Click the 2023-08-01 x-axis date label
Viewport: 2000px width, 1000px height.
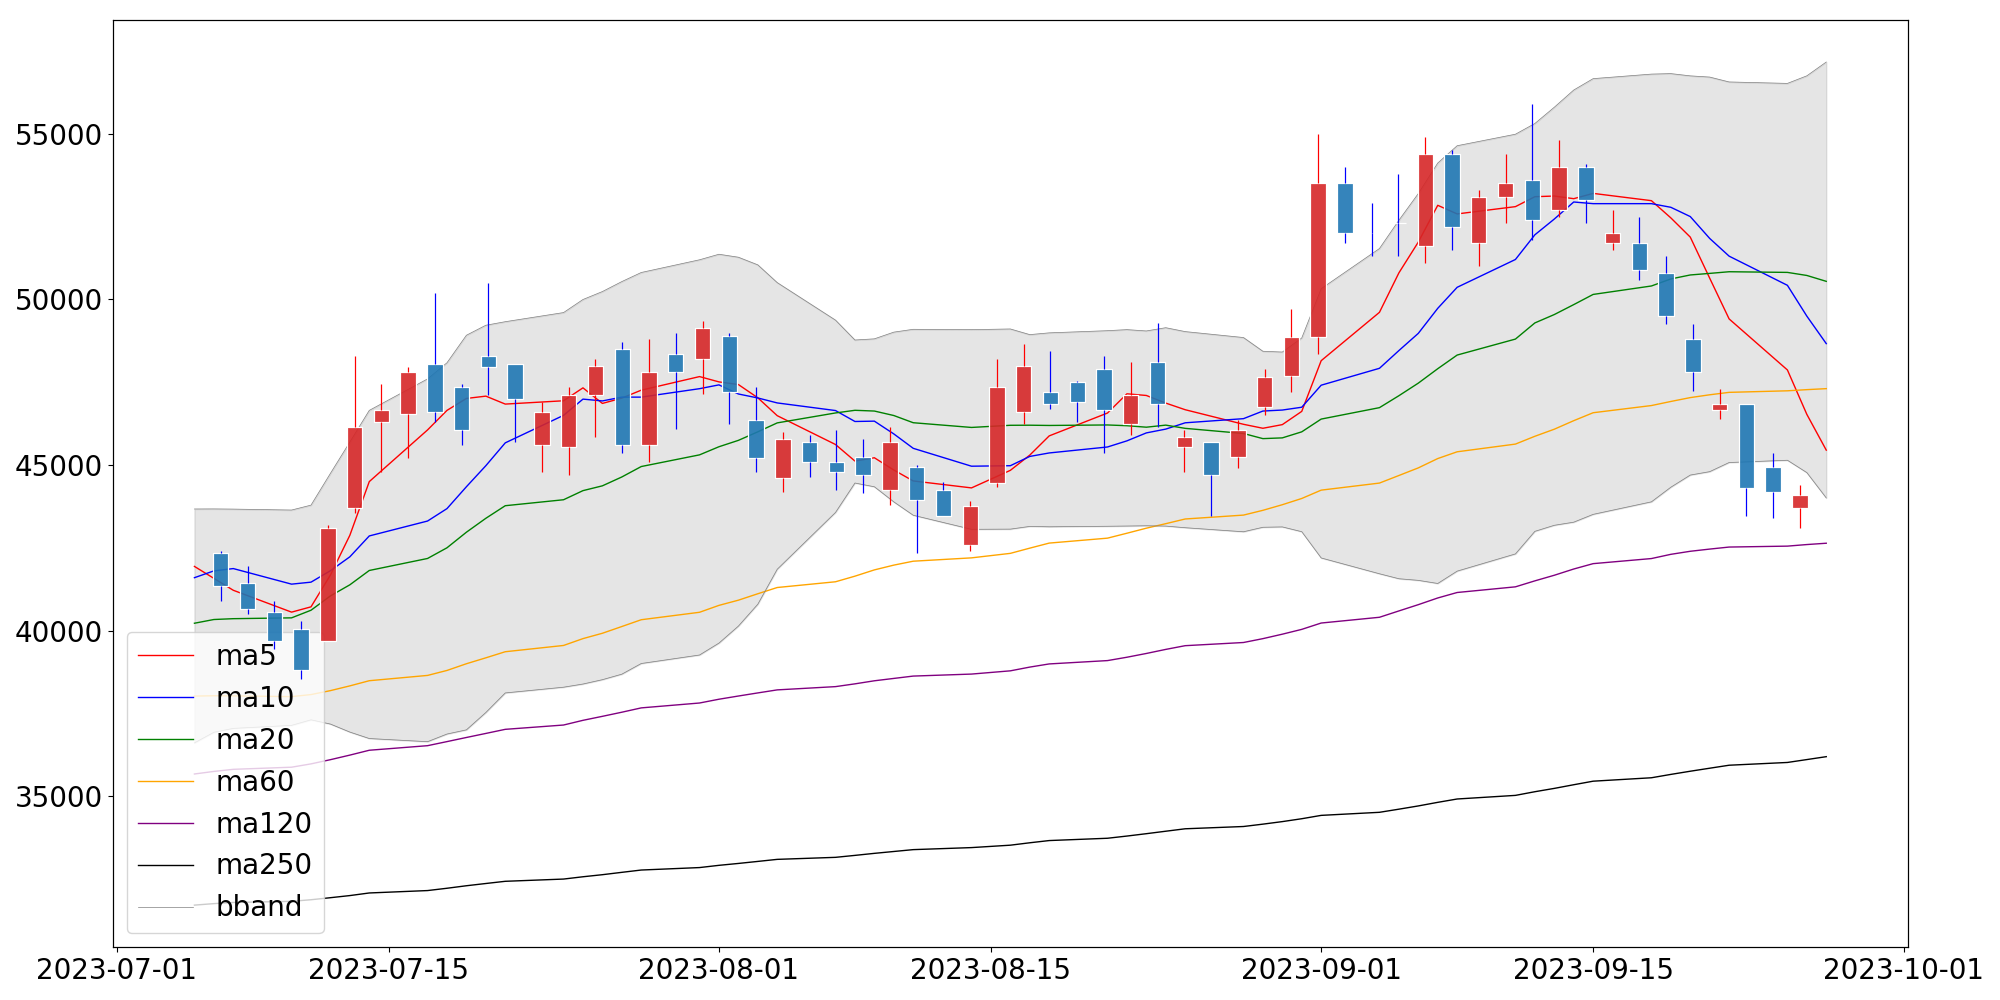719,970
